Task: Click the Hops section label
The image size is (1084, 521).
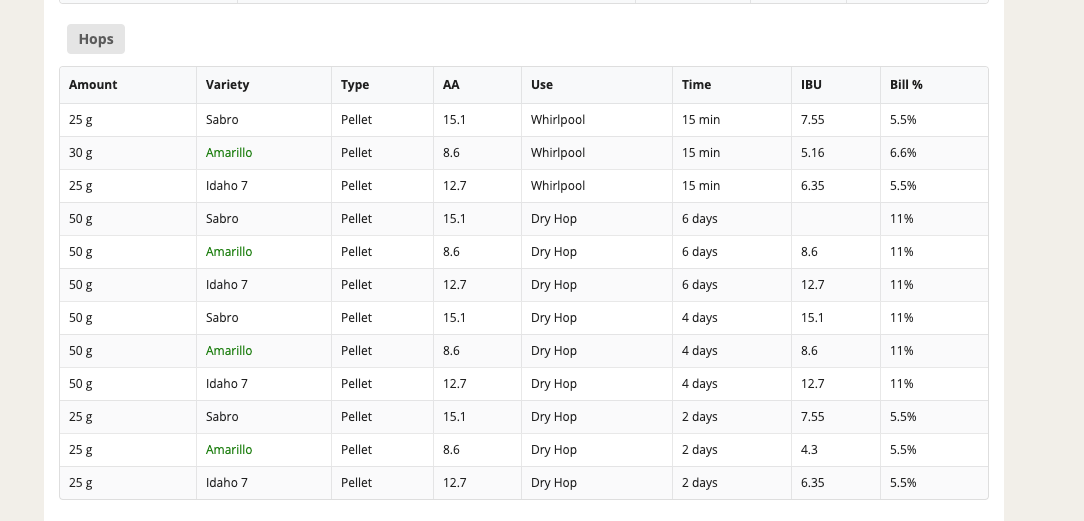Action: coord(95,39)
